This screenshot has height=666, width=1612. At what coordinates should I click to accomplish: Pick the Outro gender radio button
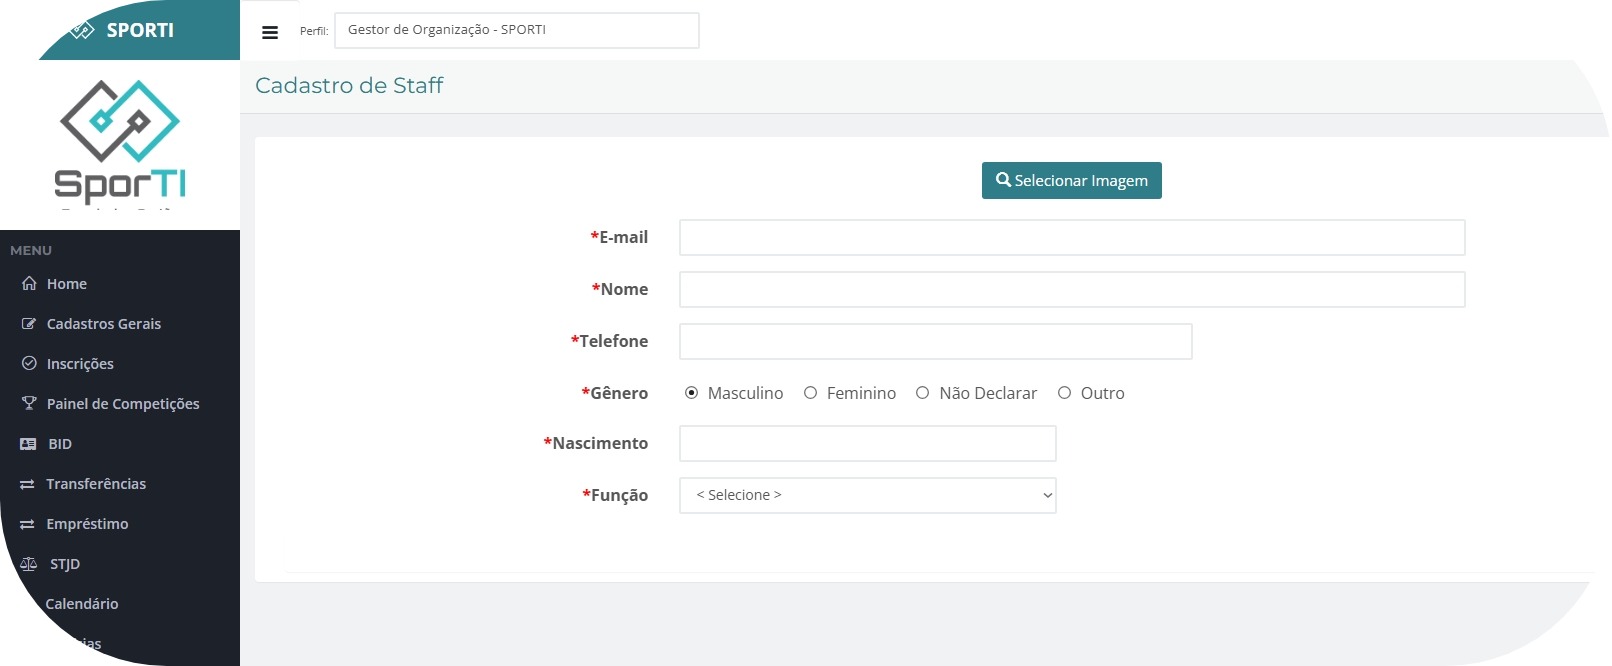pyautogui.click(x=1064, y=393)
